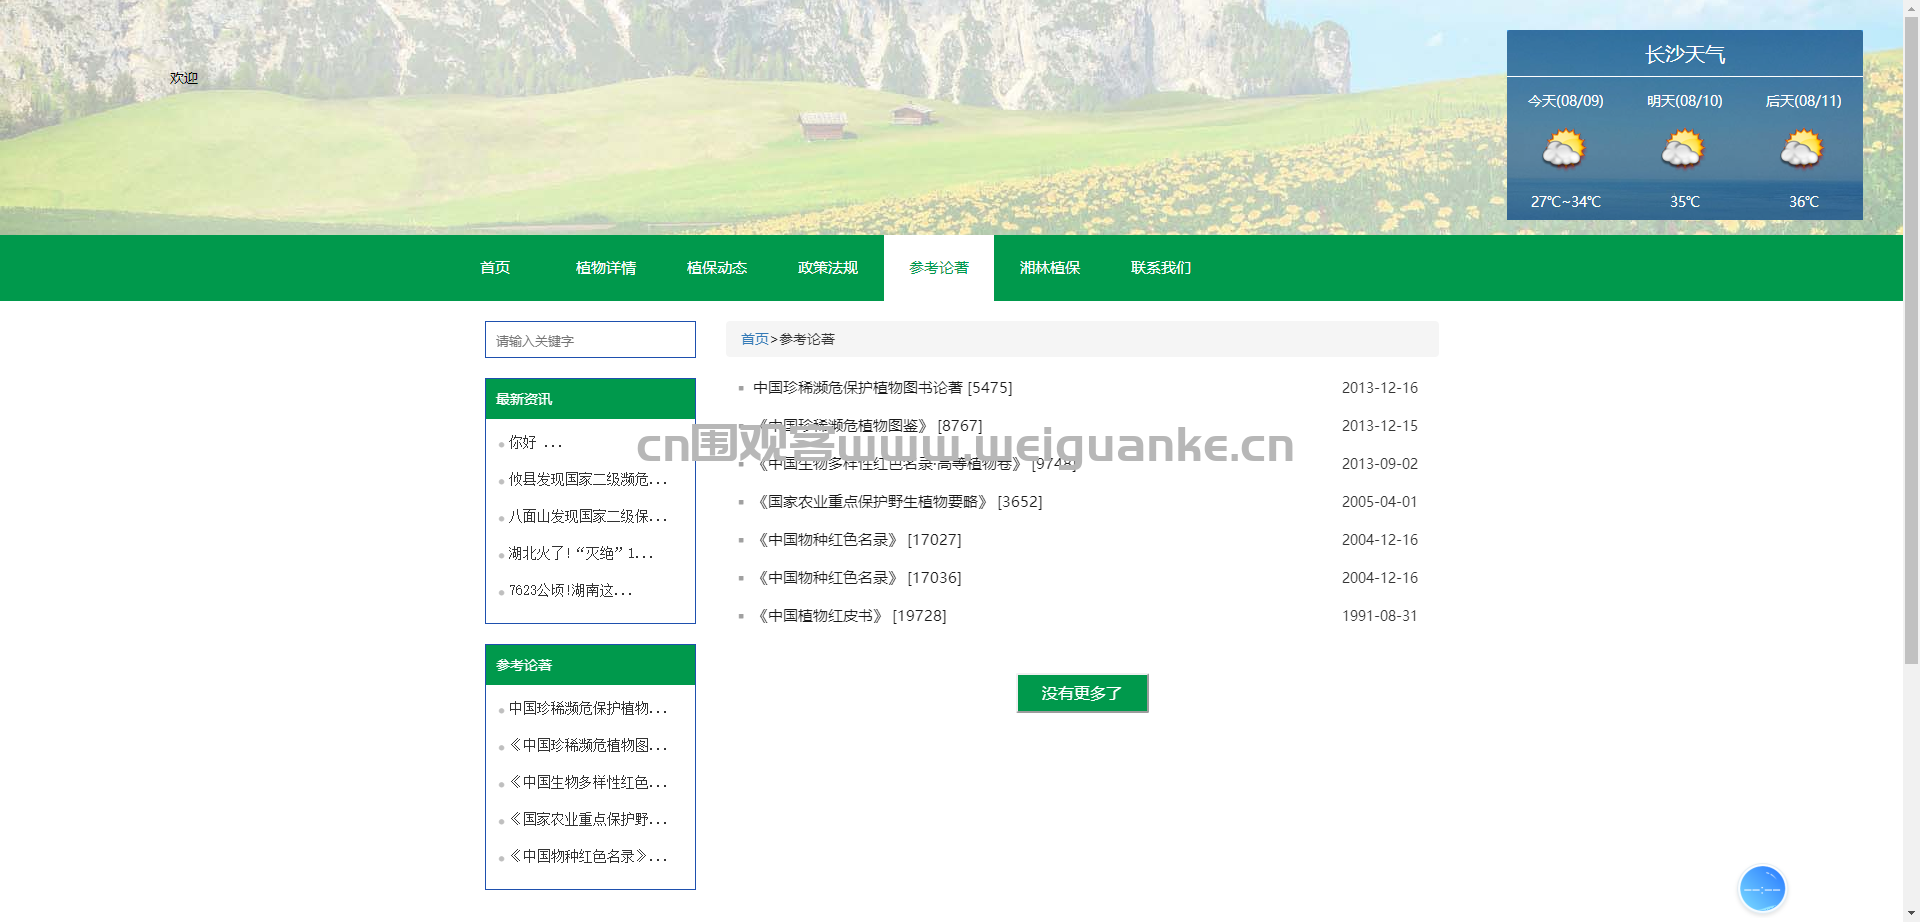The image size is (1920, 922).
Task: Select the 湘林植保 tab
Action: (x=1050, y=268)
